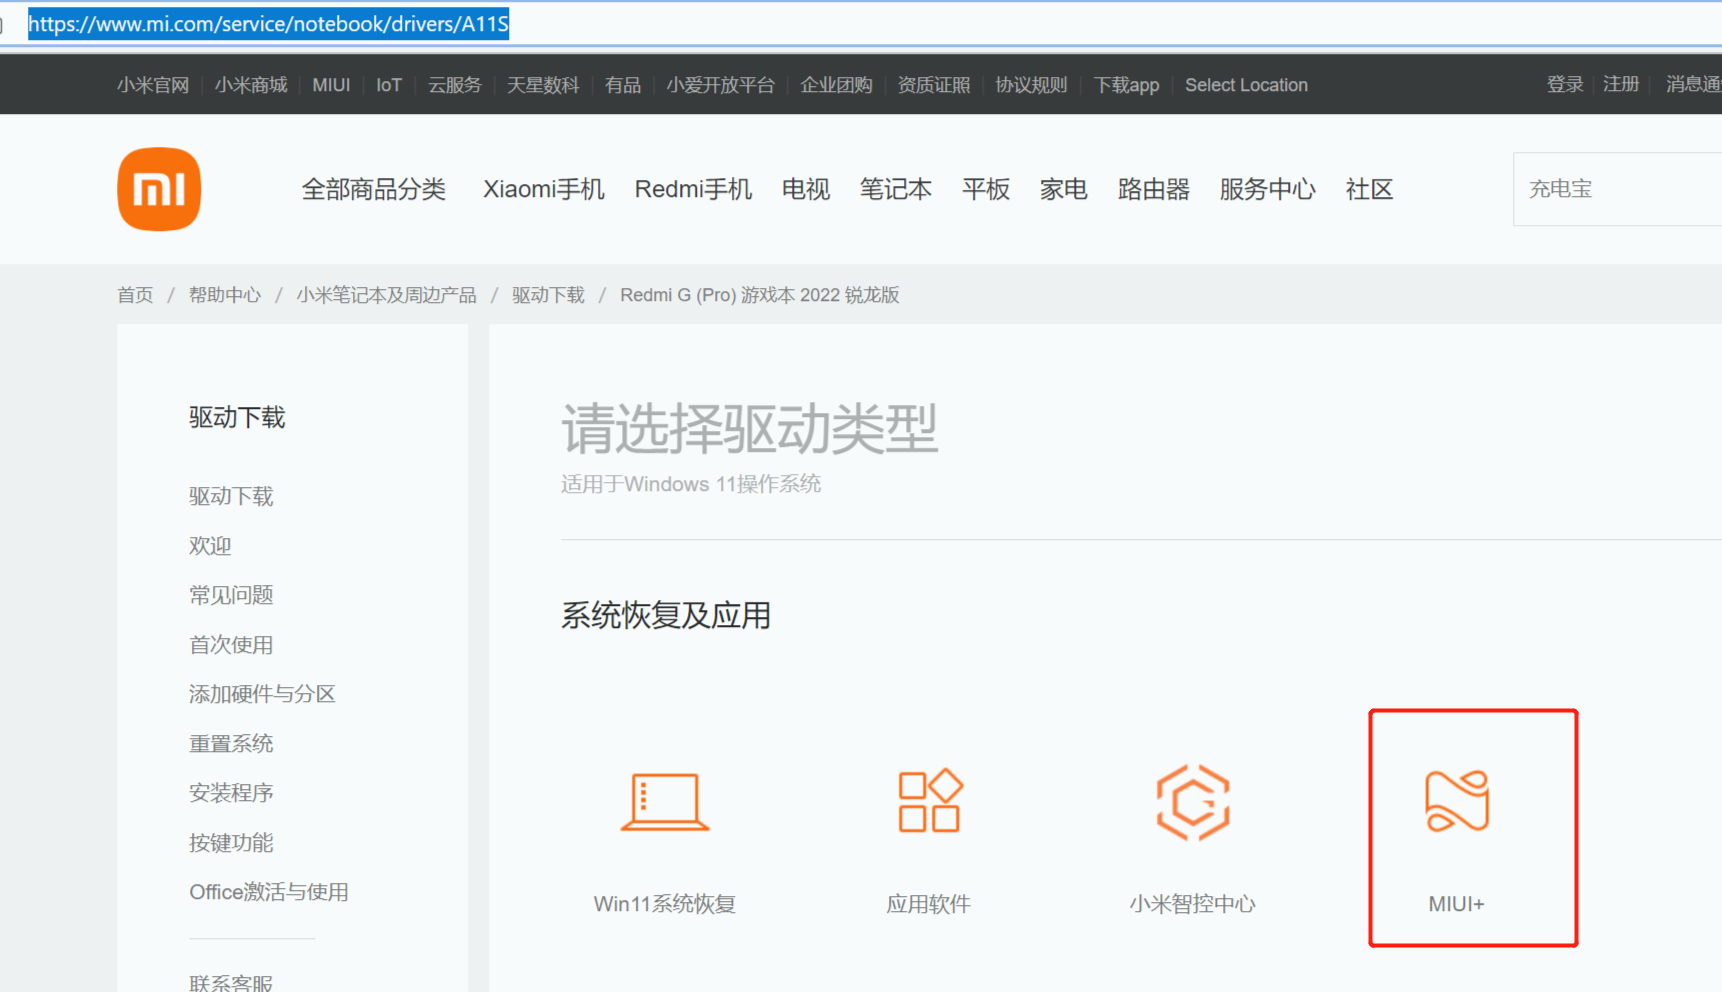Open 有品 top bar link
The width and height of the screenshot is (1722, 992).
pyautogui.click(x=623, y=85)
